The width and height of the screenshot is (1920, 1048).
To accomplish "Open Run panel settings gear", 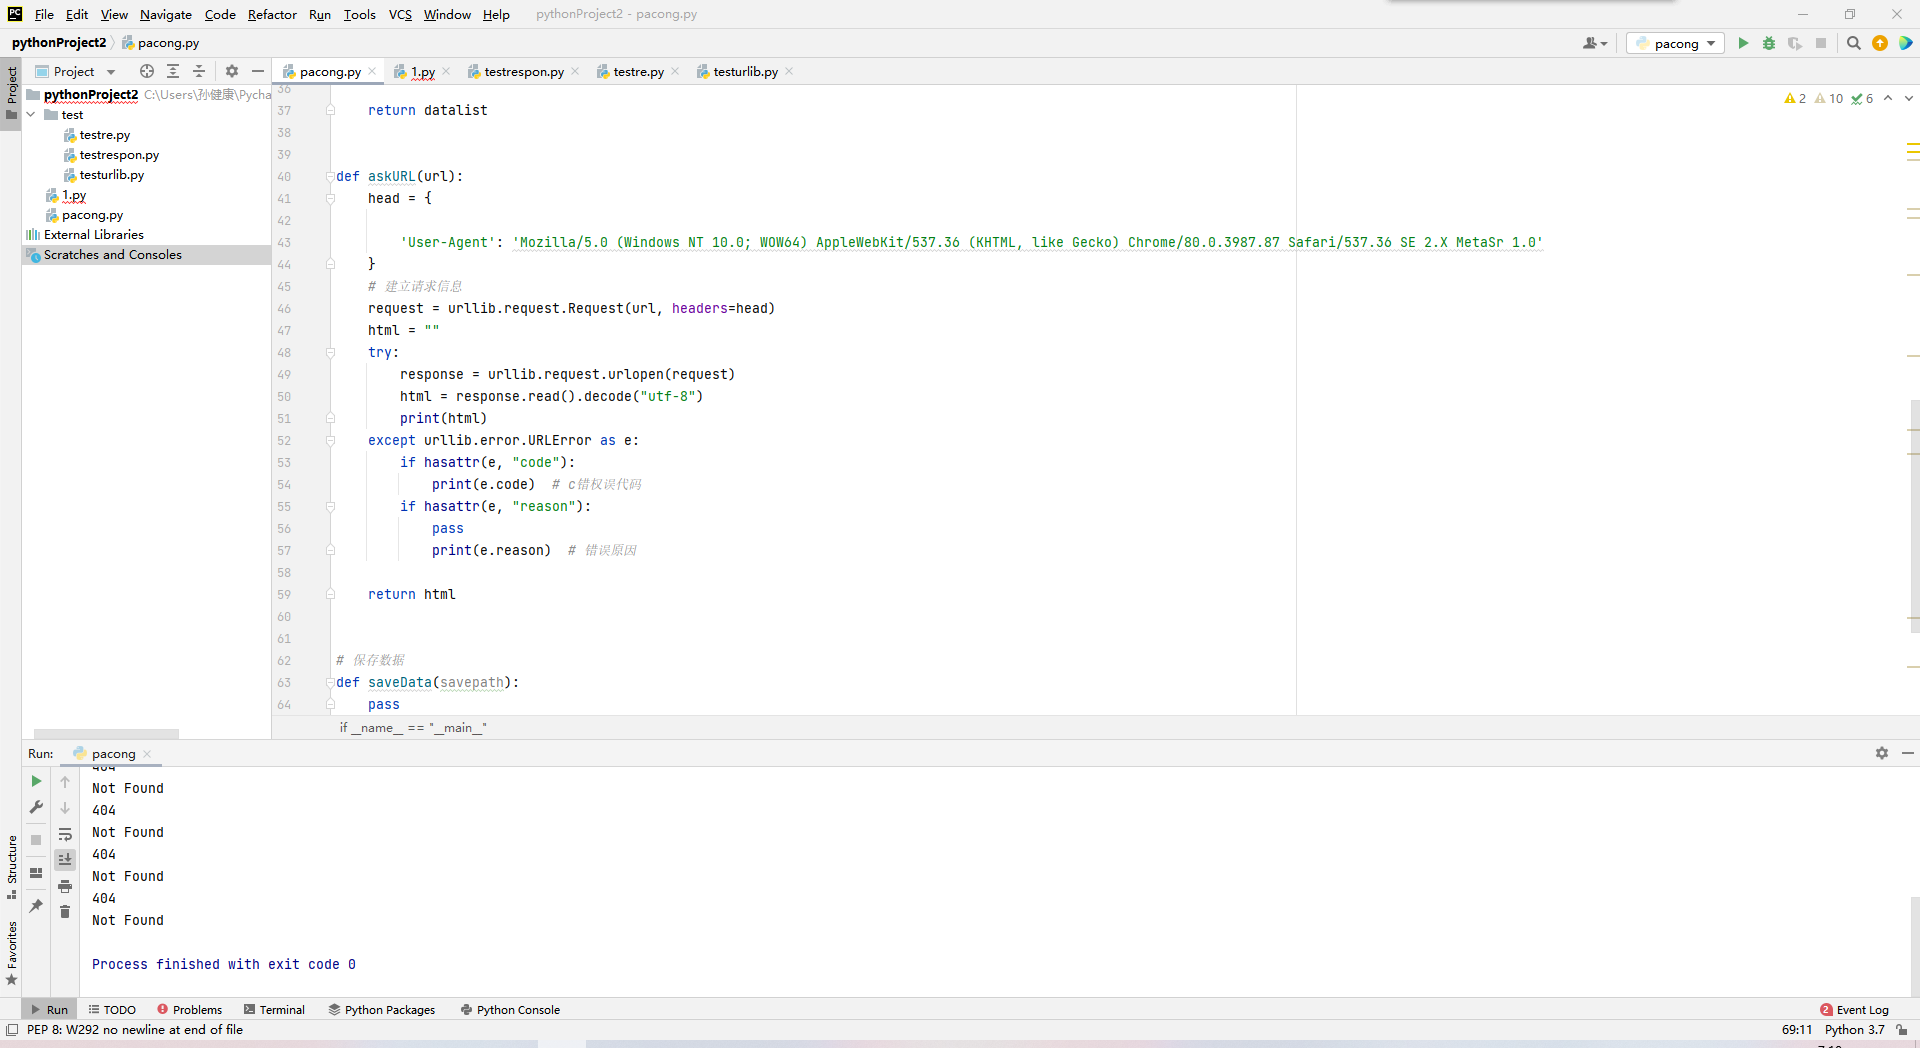I will [1881, 753].
